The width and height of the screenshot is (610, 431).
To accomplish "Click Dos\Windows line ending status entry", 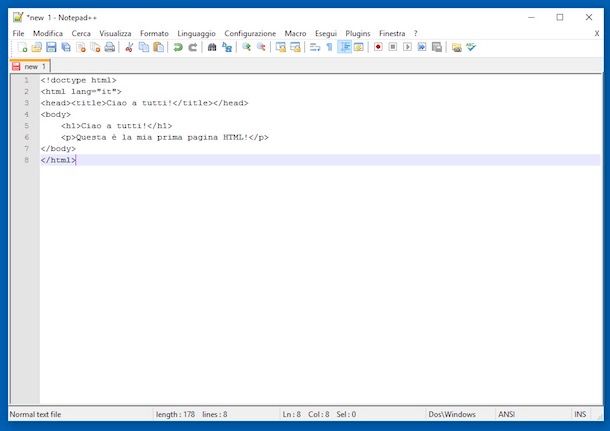I will (452, 414).
